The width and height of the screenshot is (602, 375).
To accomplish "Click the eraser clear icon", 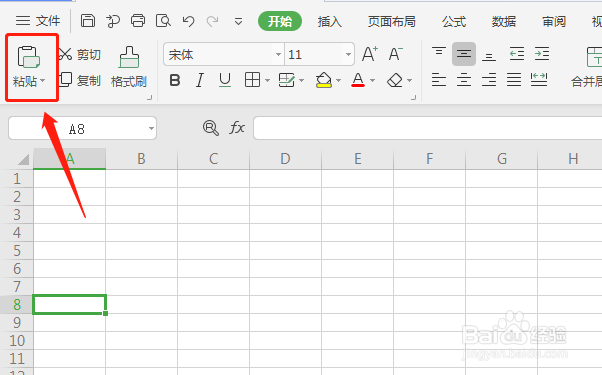I will tap(395, 81).
